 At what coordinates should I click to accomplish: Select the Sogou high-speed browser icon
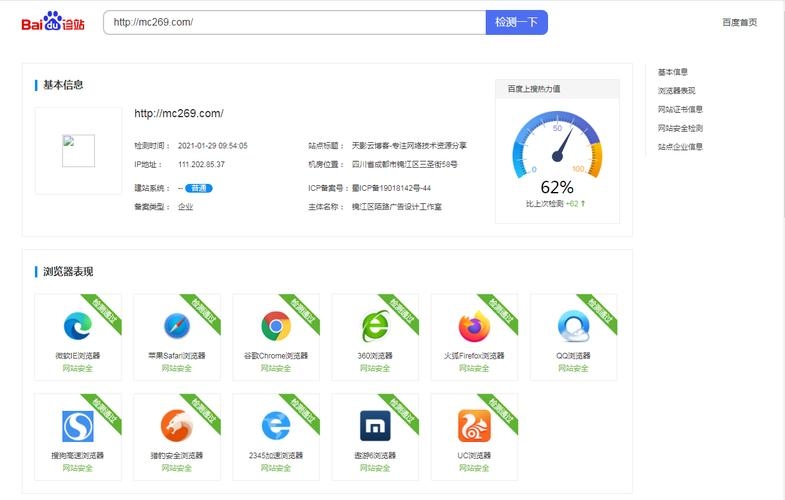pos(78,426)
